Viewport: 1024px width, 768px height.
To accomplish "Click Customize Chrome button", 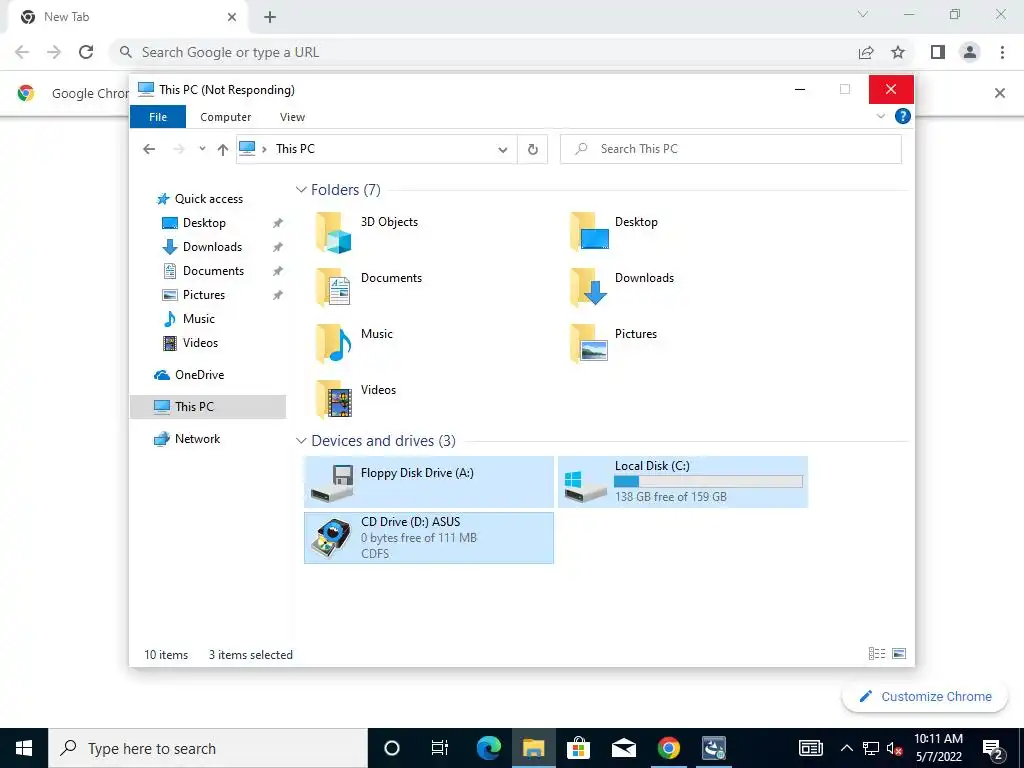I will [x=925, y=696].
